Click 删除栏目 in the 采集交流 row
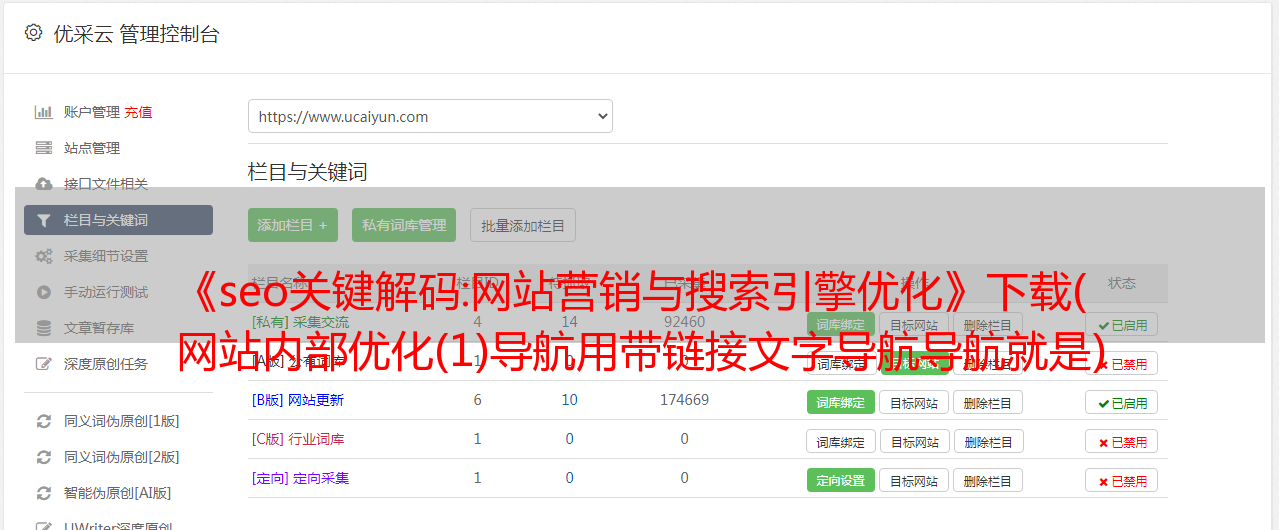This screenshot has width=1279, height=530. pos(988,324)
